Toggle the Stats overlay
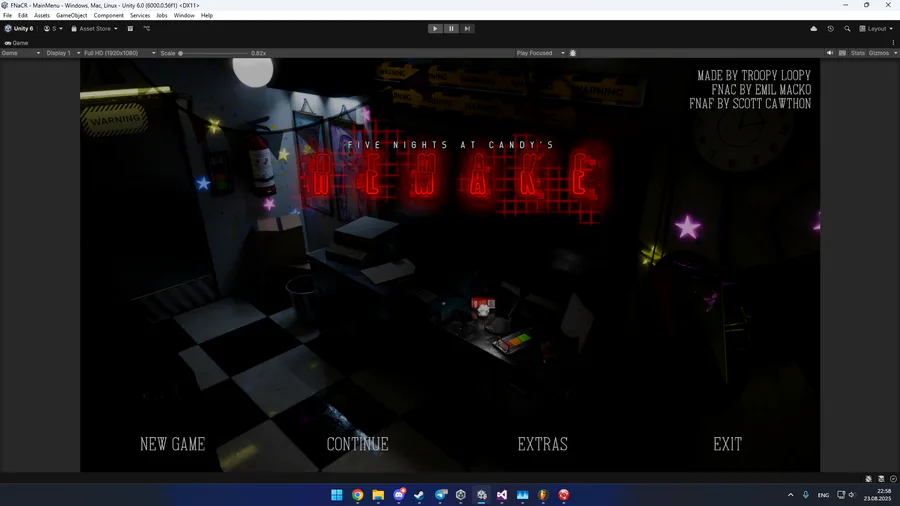The image size is (900, 506). pyautogui.click(x=858, y=53)
